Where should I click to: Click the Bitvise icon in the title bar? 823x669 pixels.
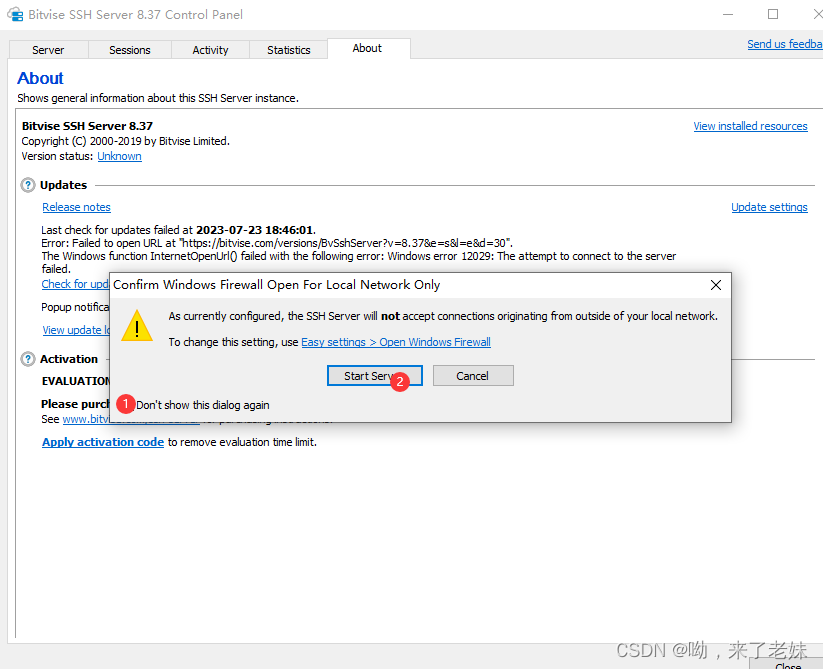(x=14, y=14)
